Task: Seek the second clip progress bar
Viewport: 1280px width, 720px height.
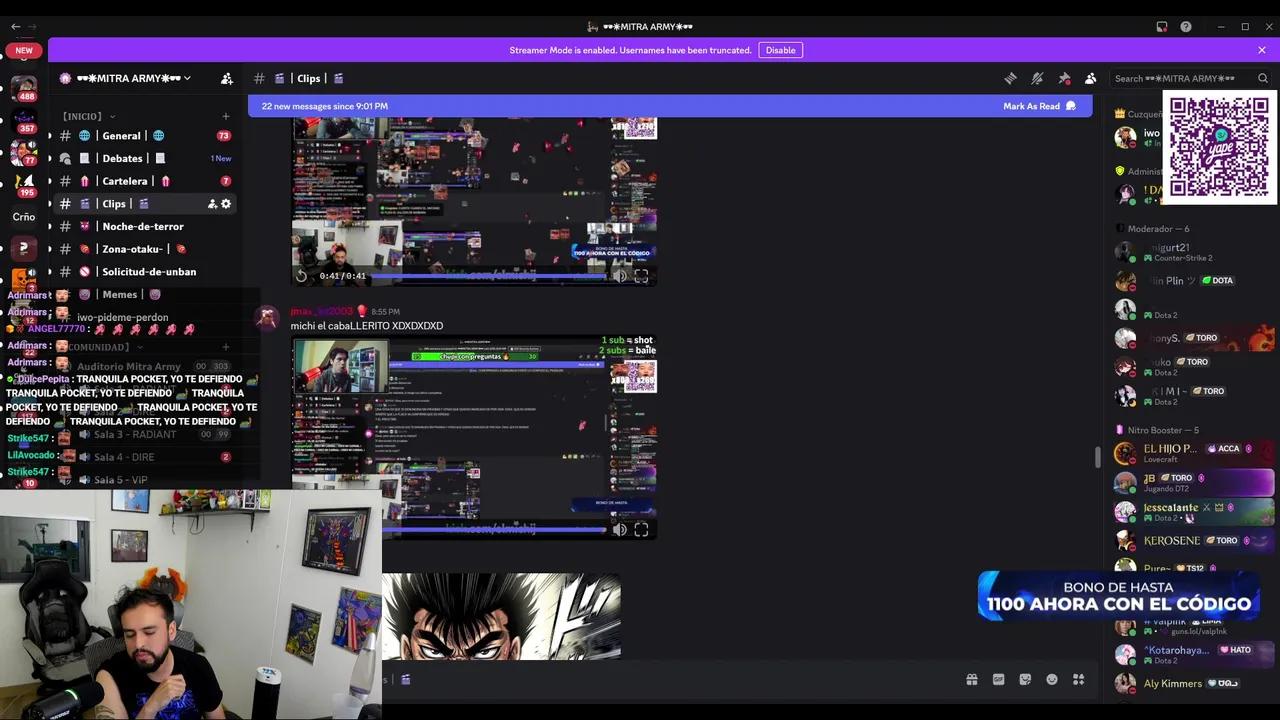Action: (494, 530)
